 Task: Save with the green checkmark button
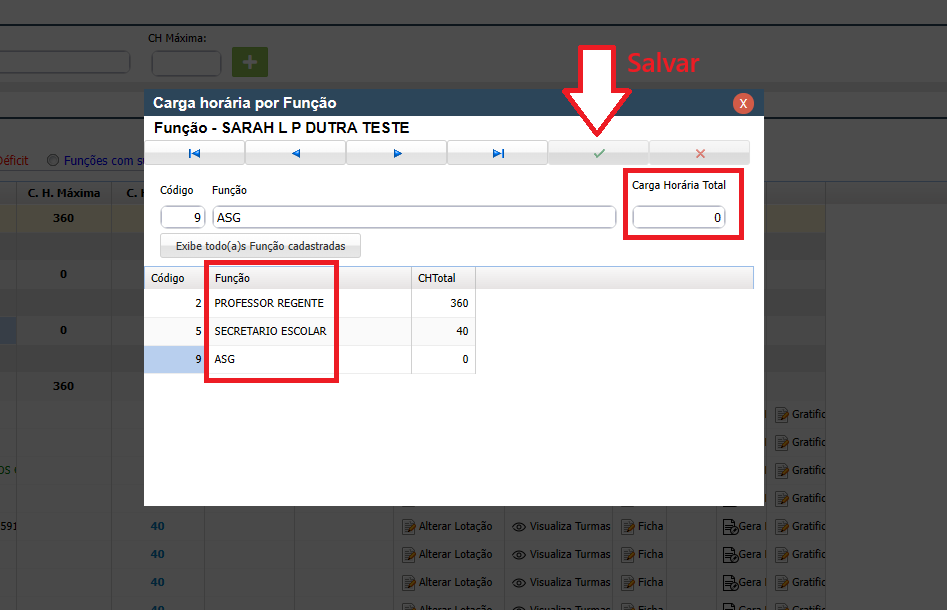point(598,153)
